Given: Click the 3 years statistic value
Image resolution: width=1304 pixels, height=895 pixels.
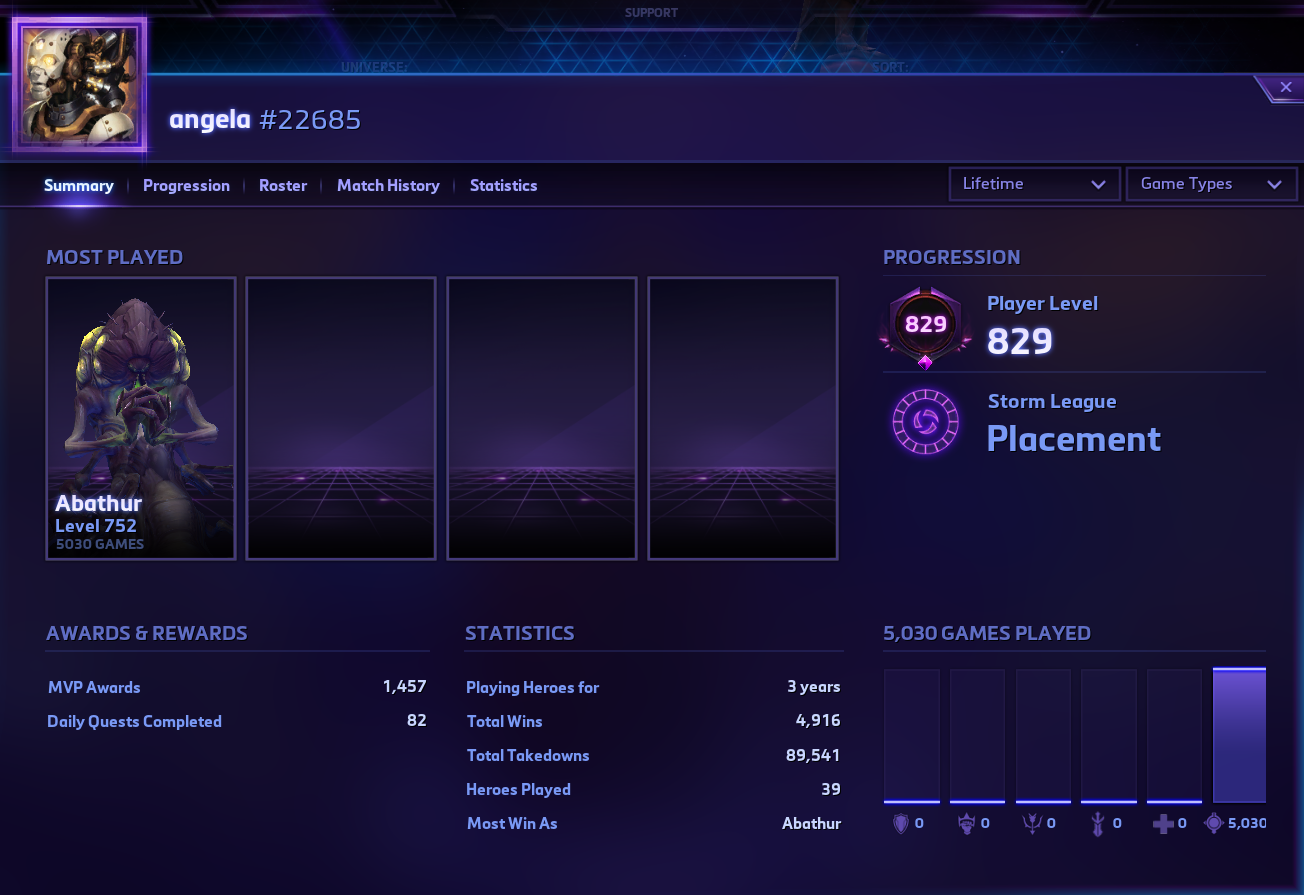Looking at the screenshot, I should [814, 687].
